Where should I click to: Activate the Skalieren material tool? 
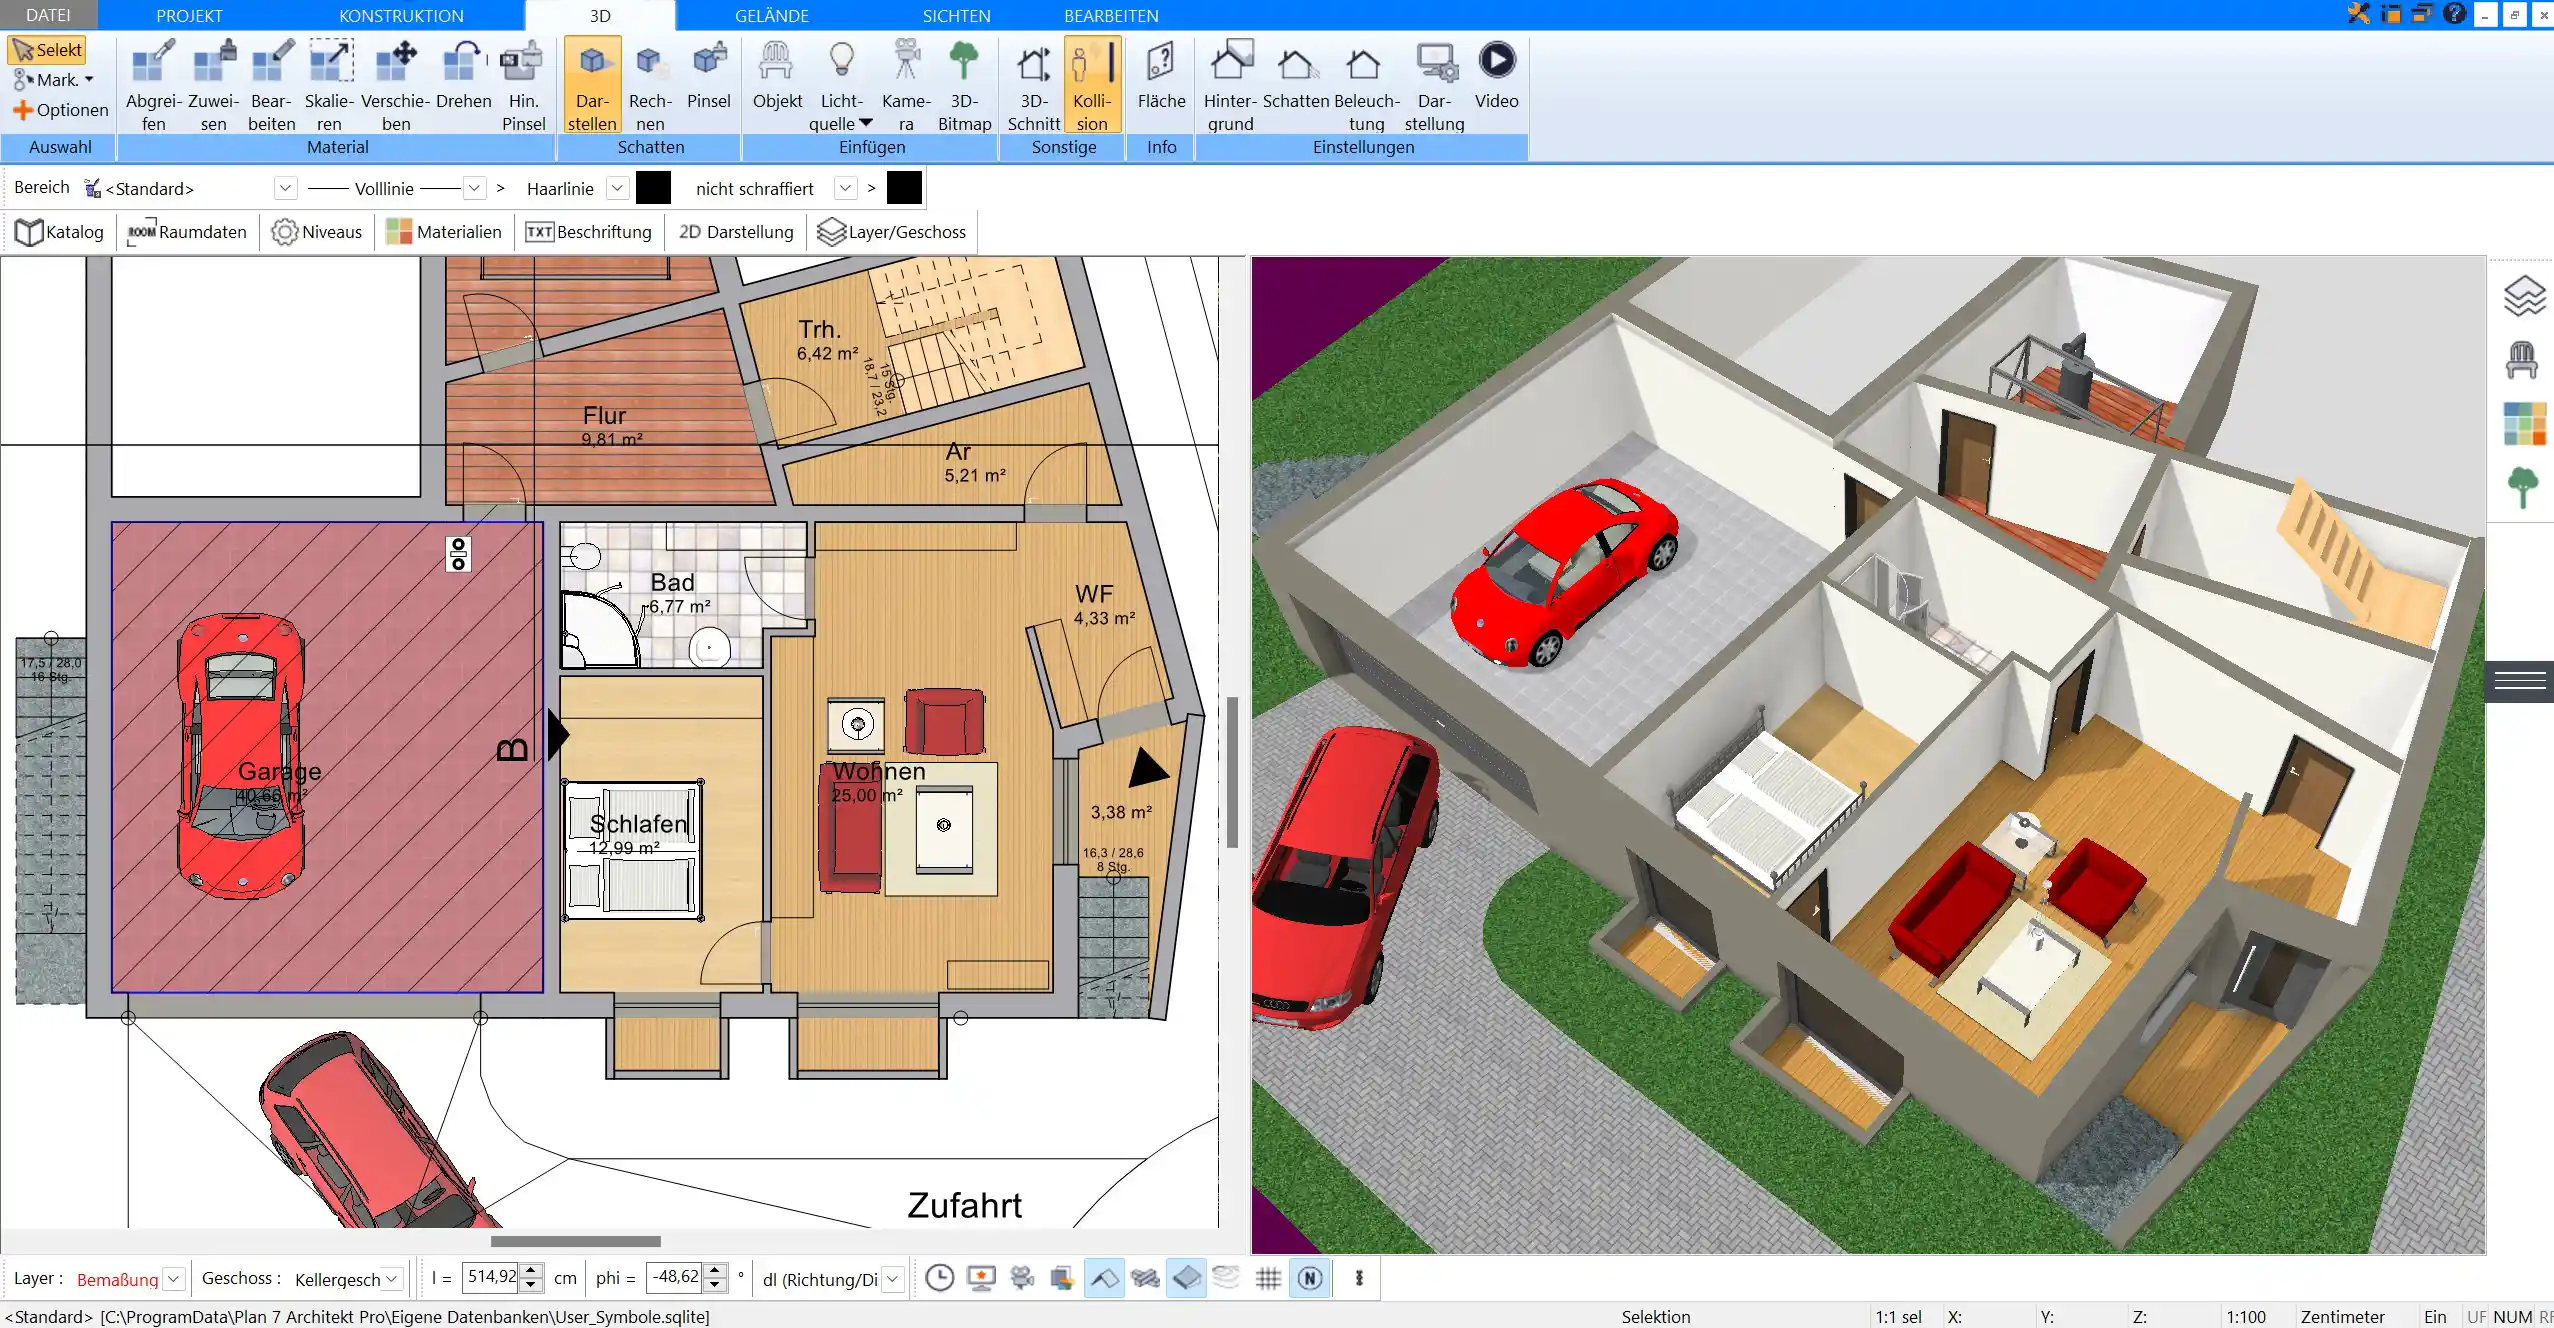(x=329, y=86)
